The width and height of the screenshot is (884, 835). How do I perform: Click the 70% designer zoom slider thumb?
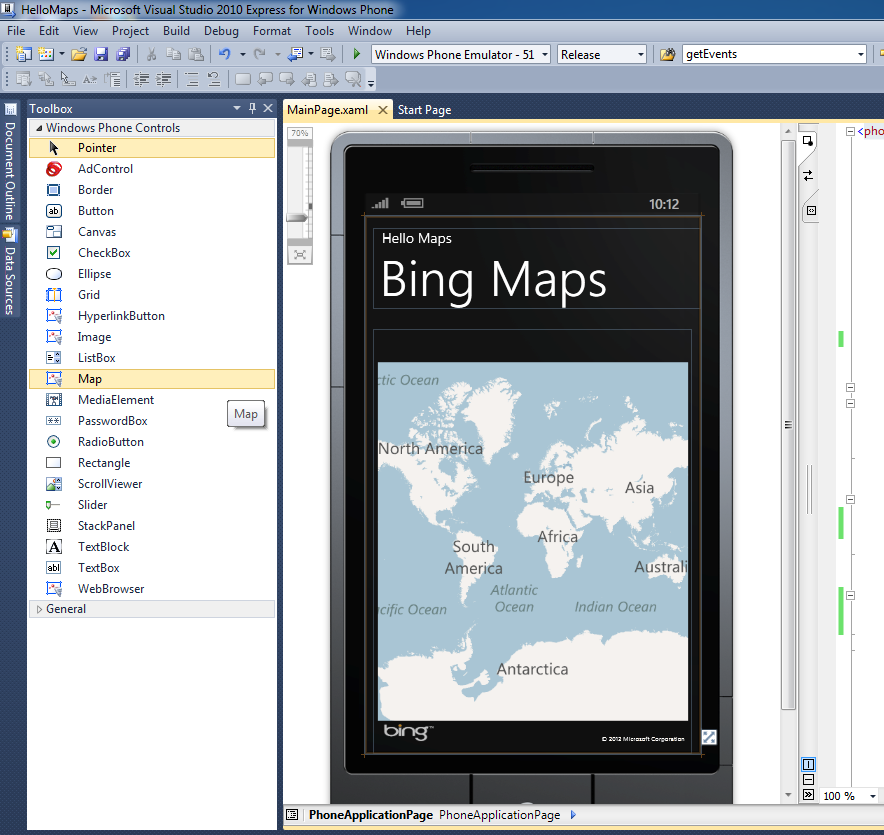tap(297, 217)
